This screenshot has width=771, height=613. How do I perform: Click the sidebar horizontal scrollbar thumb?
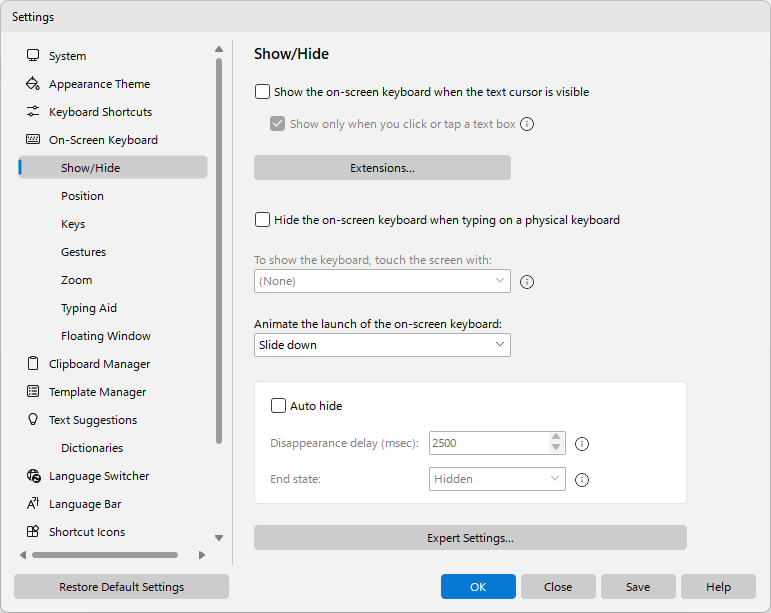coord(105,555)
